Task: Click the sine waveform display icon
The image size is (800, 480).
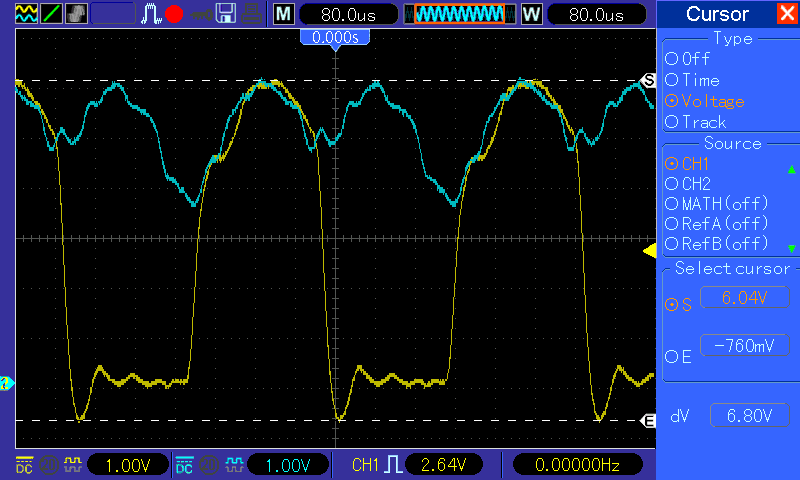Action: [26, 14]
